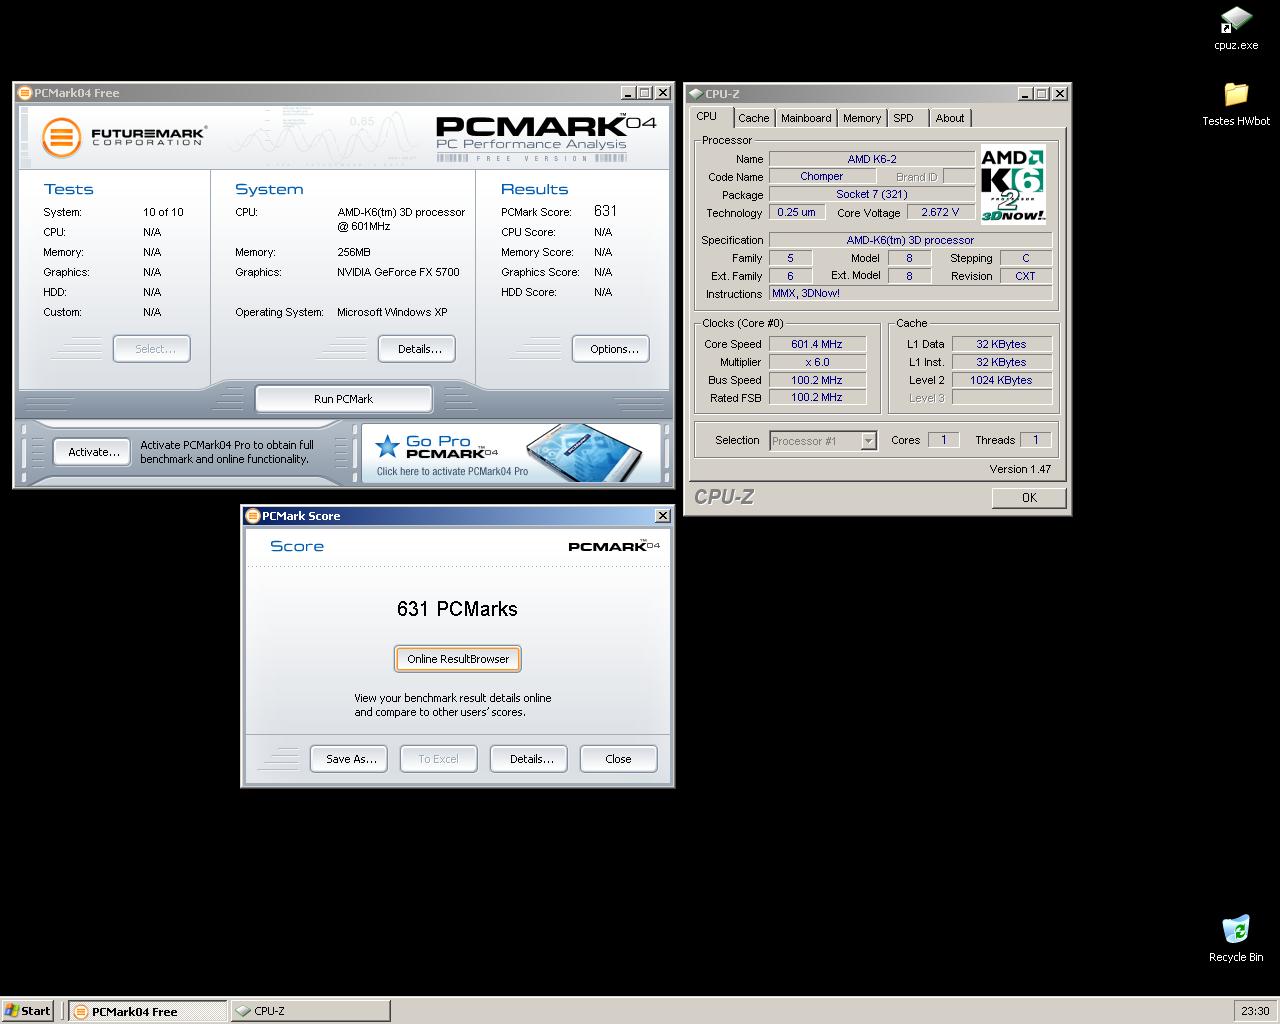Click the Run PCMark button

pyautogui.click(x=343, y=399)
